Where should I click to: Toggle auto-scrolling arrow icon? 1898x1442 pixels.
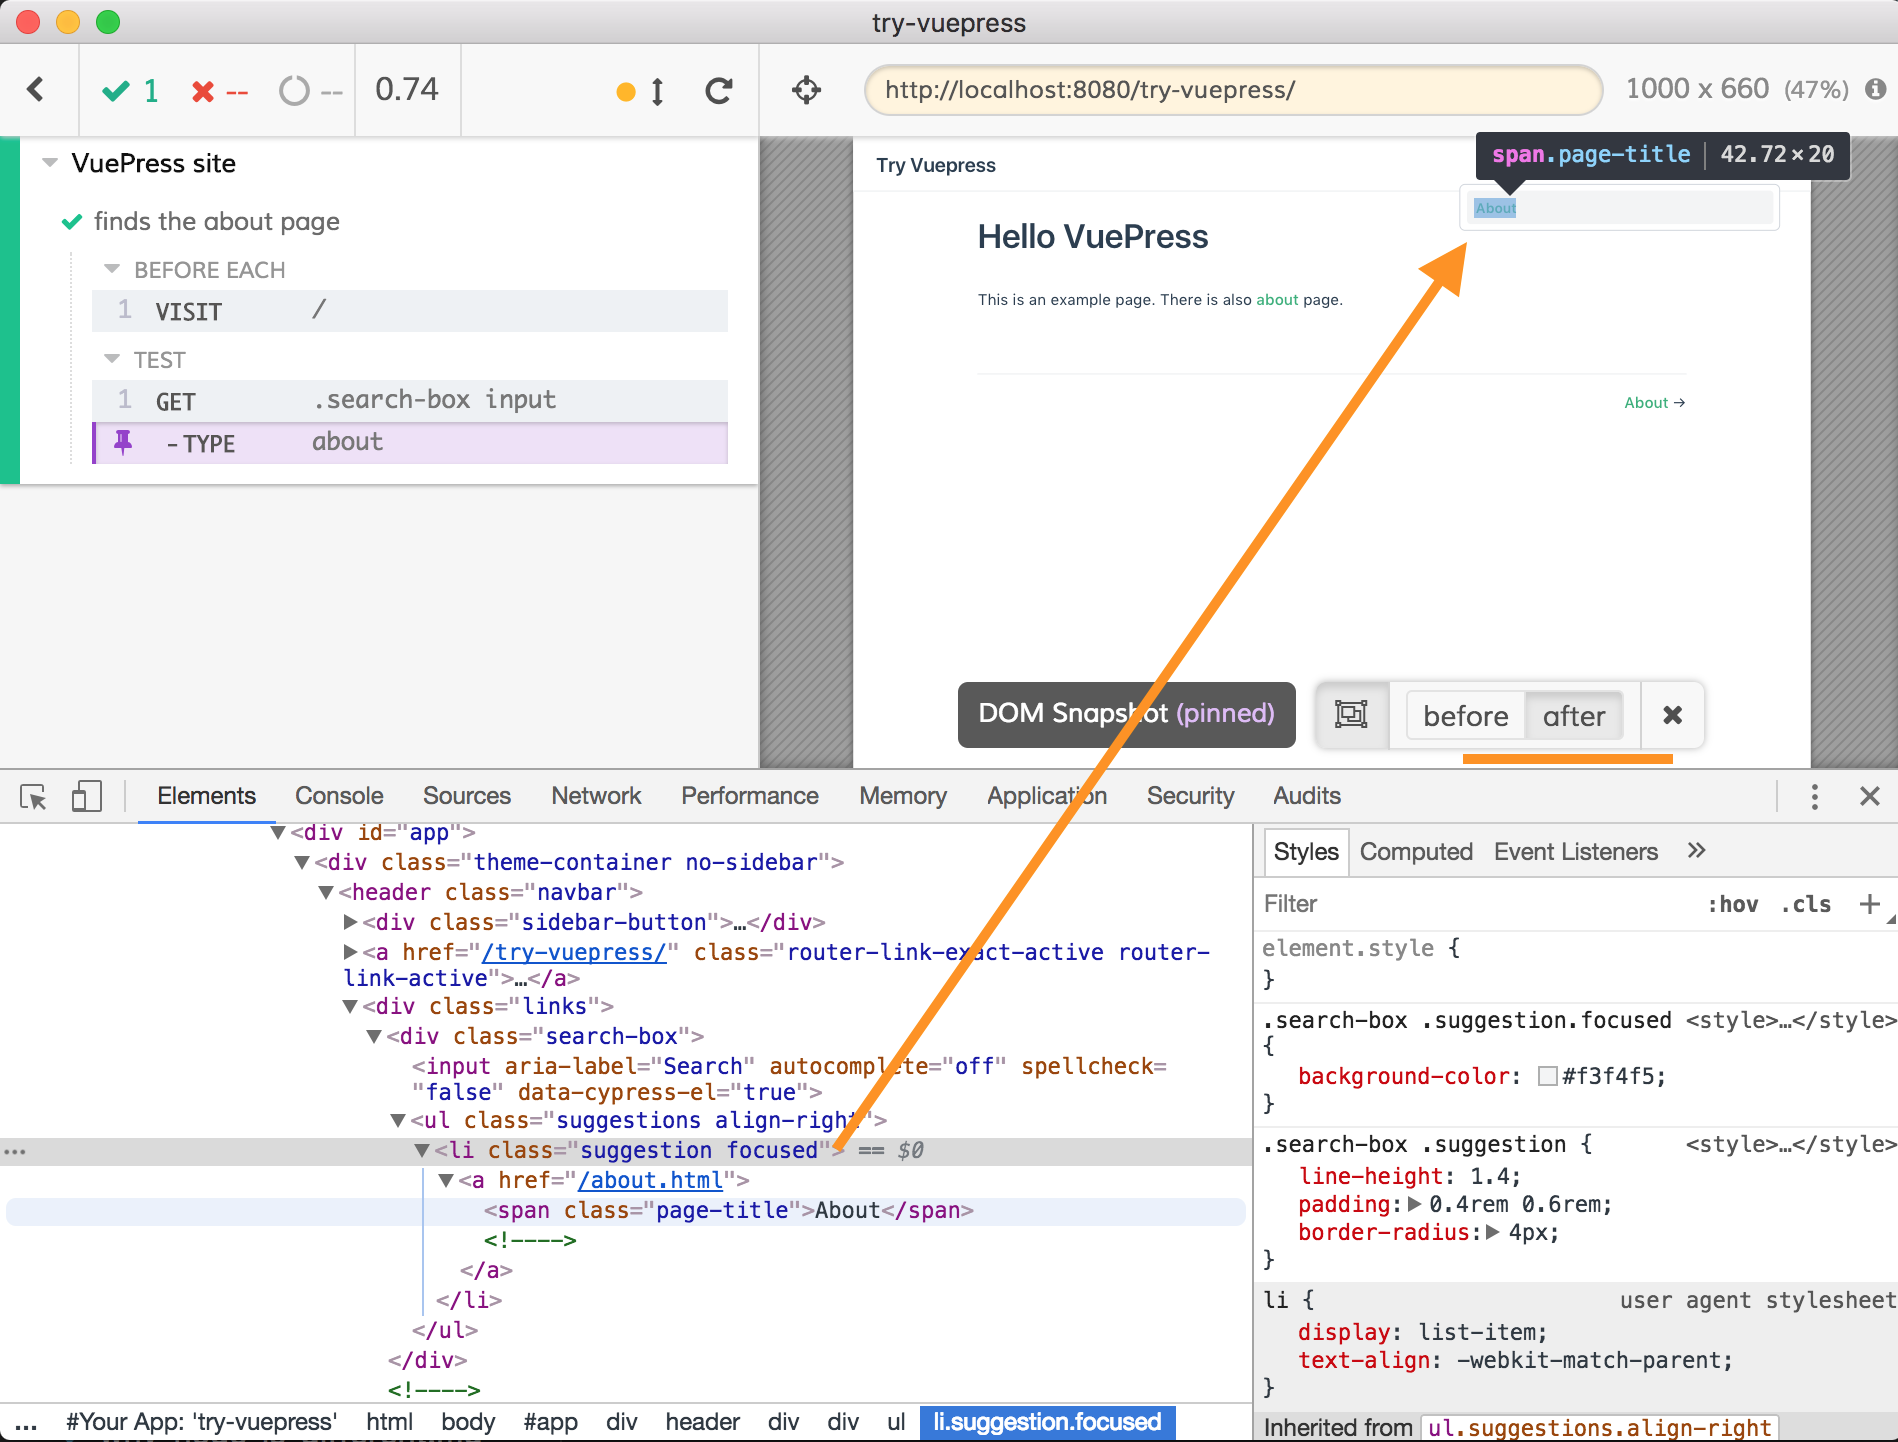(x=656, y=92)
